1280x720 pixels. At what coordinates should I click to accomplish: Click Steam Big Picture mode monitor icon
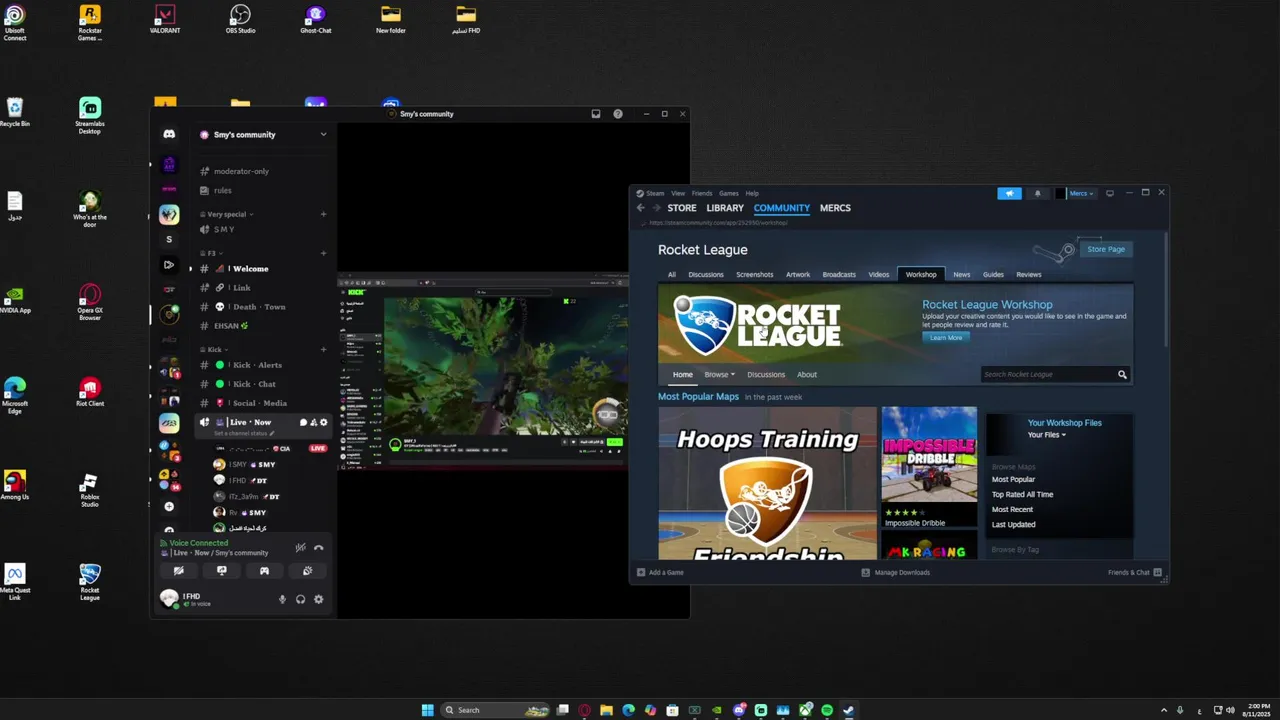pos(1109,193)
